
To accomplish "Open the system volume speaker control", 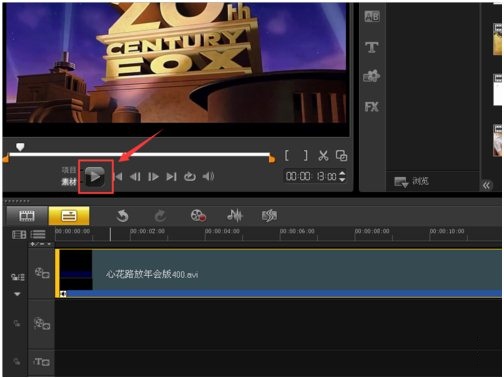I will pos(208,176).
